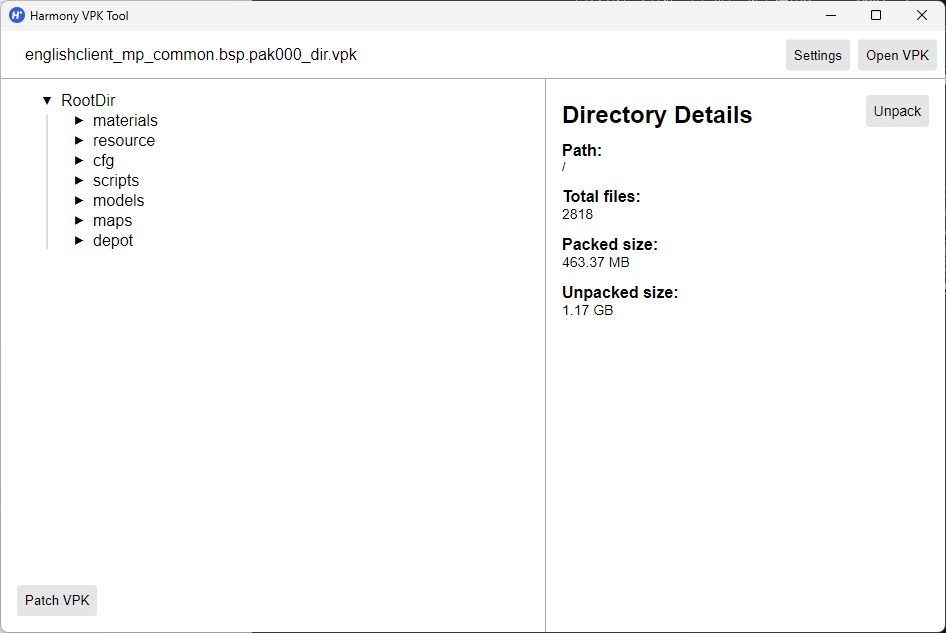Select the materials folder label

125,121
